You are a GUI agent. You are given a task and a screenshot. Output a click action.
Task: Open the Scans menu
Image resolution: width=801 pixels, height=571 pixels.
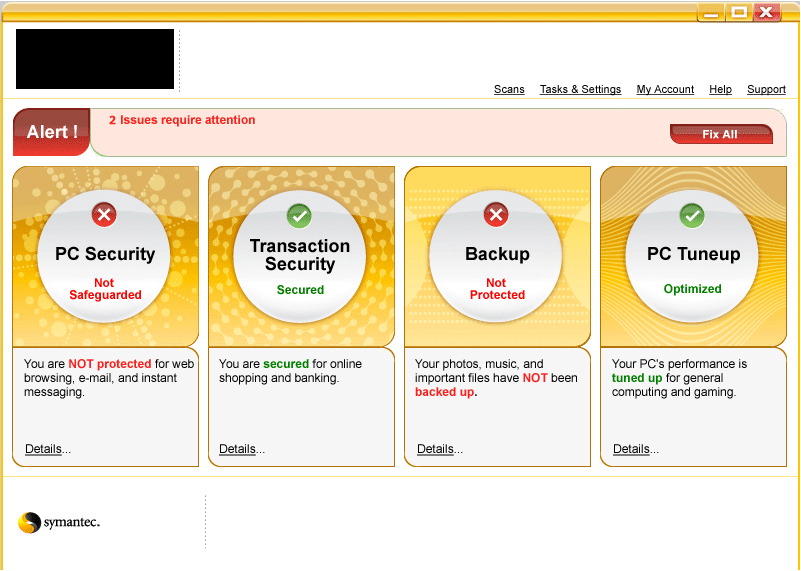(509, 89)
